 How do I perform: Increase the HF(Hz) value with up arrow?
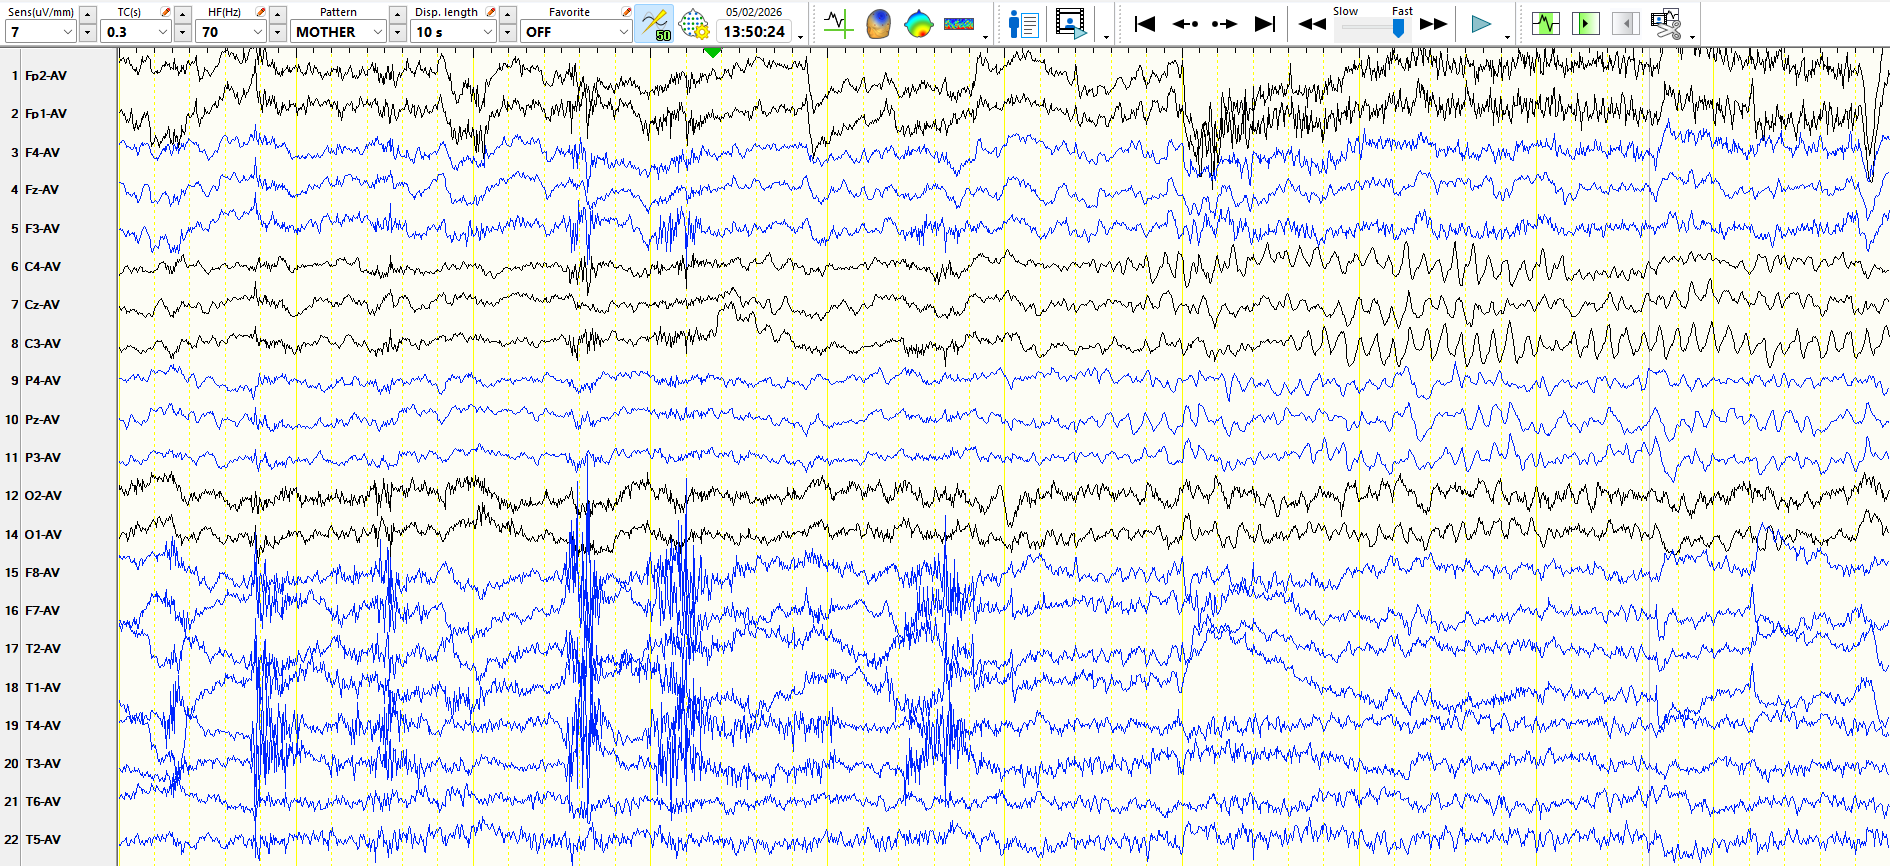click(x=278, y=14)
